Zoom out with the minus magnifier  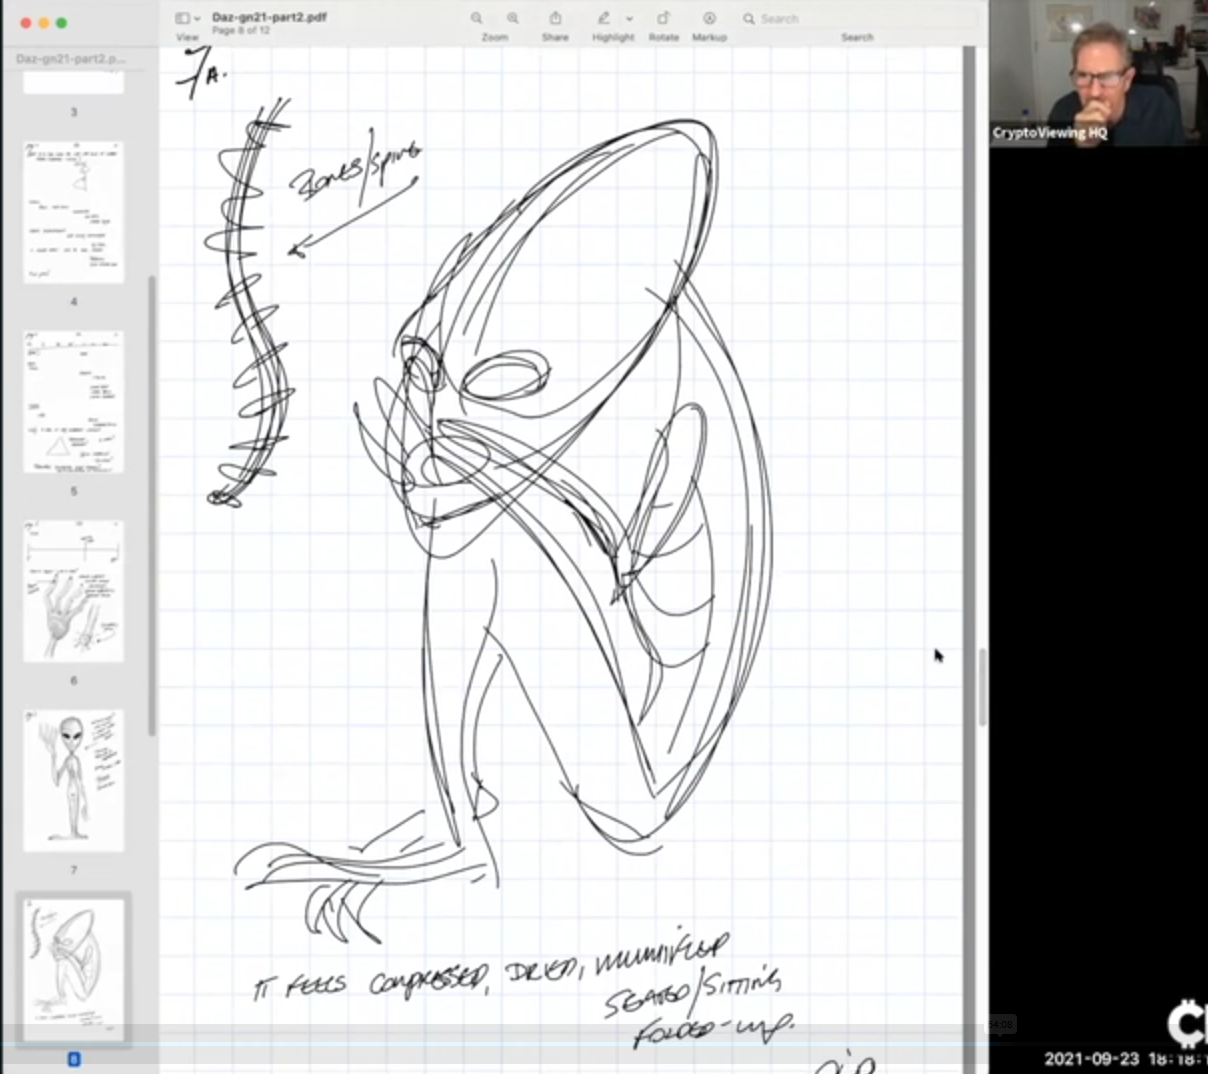point(477,18)
